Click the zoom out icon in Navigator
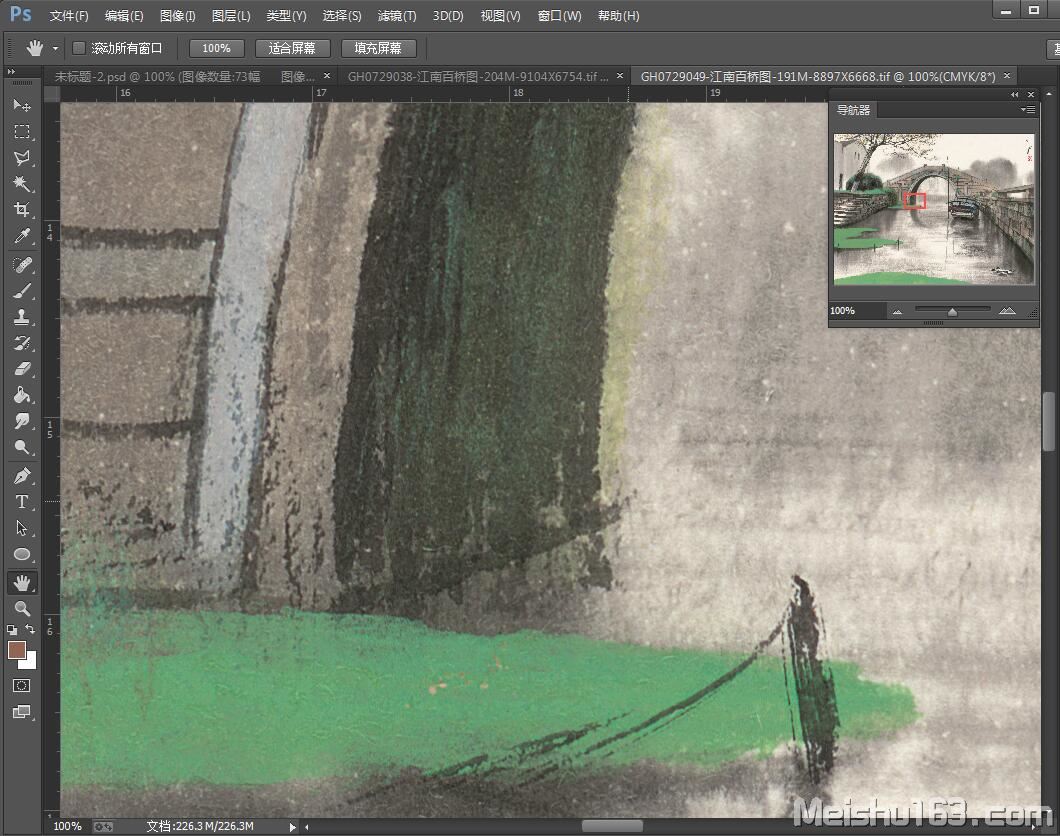This screenshot has width=1060, height=836. 897,312
